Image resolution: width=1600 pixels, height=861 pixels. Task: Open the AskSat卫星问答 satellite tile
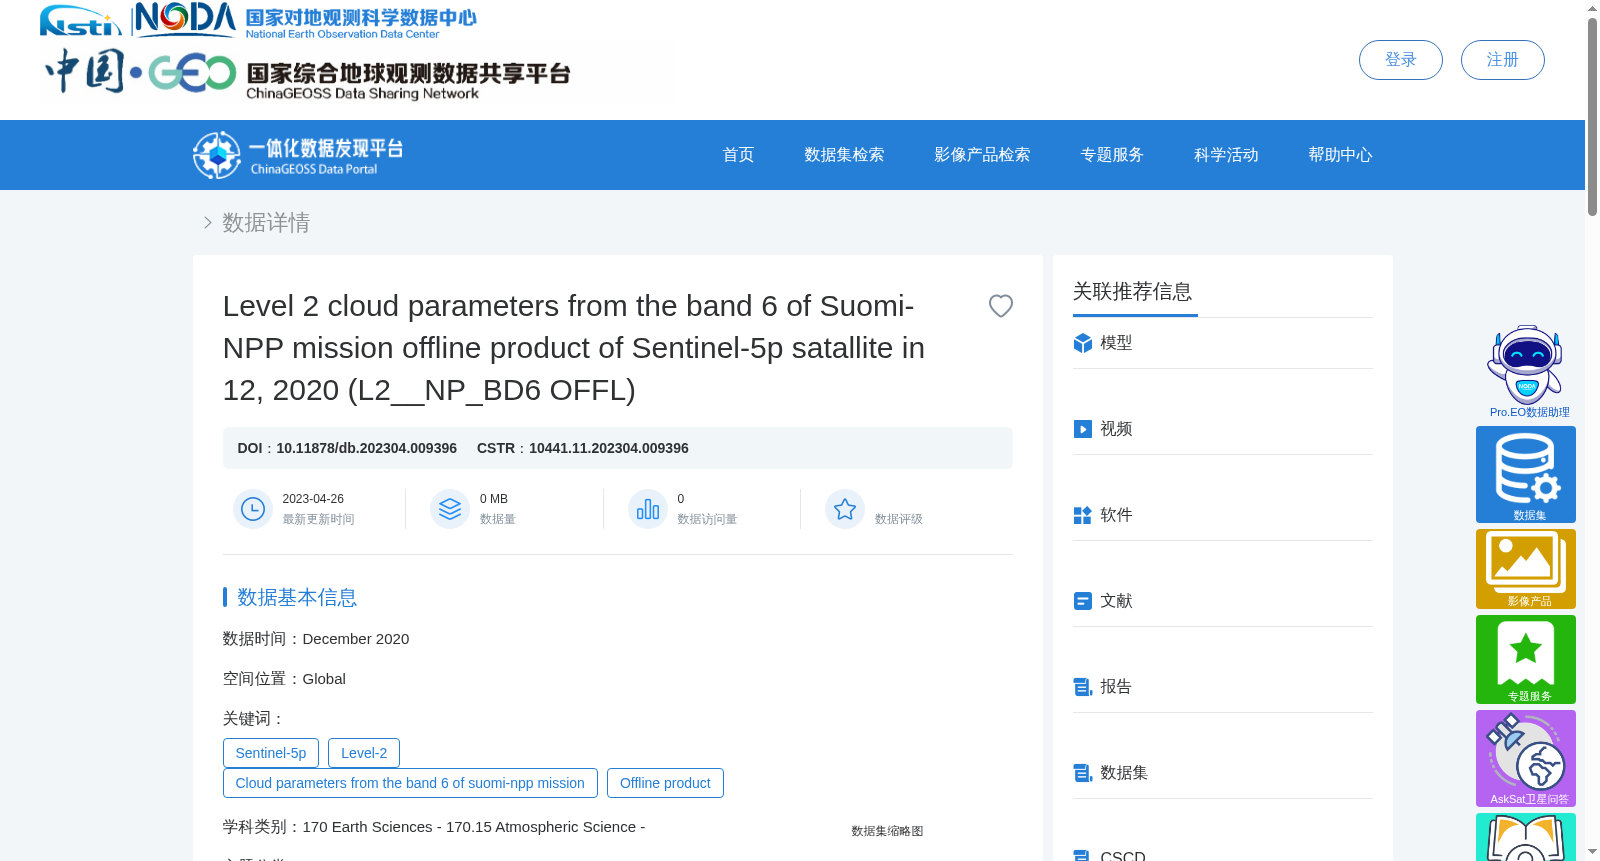(1526, 758)
